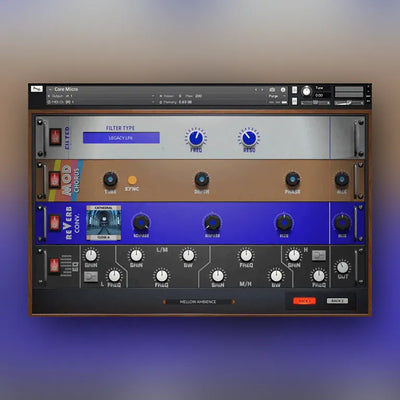Viewport: 400px width, 400px height.
Task: Open the snapshot camera icon
Action: coord(272,90)
